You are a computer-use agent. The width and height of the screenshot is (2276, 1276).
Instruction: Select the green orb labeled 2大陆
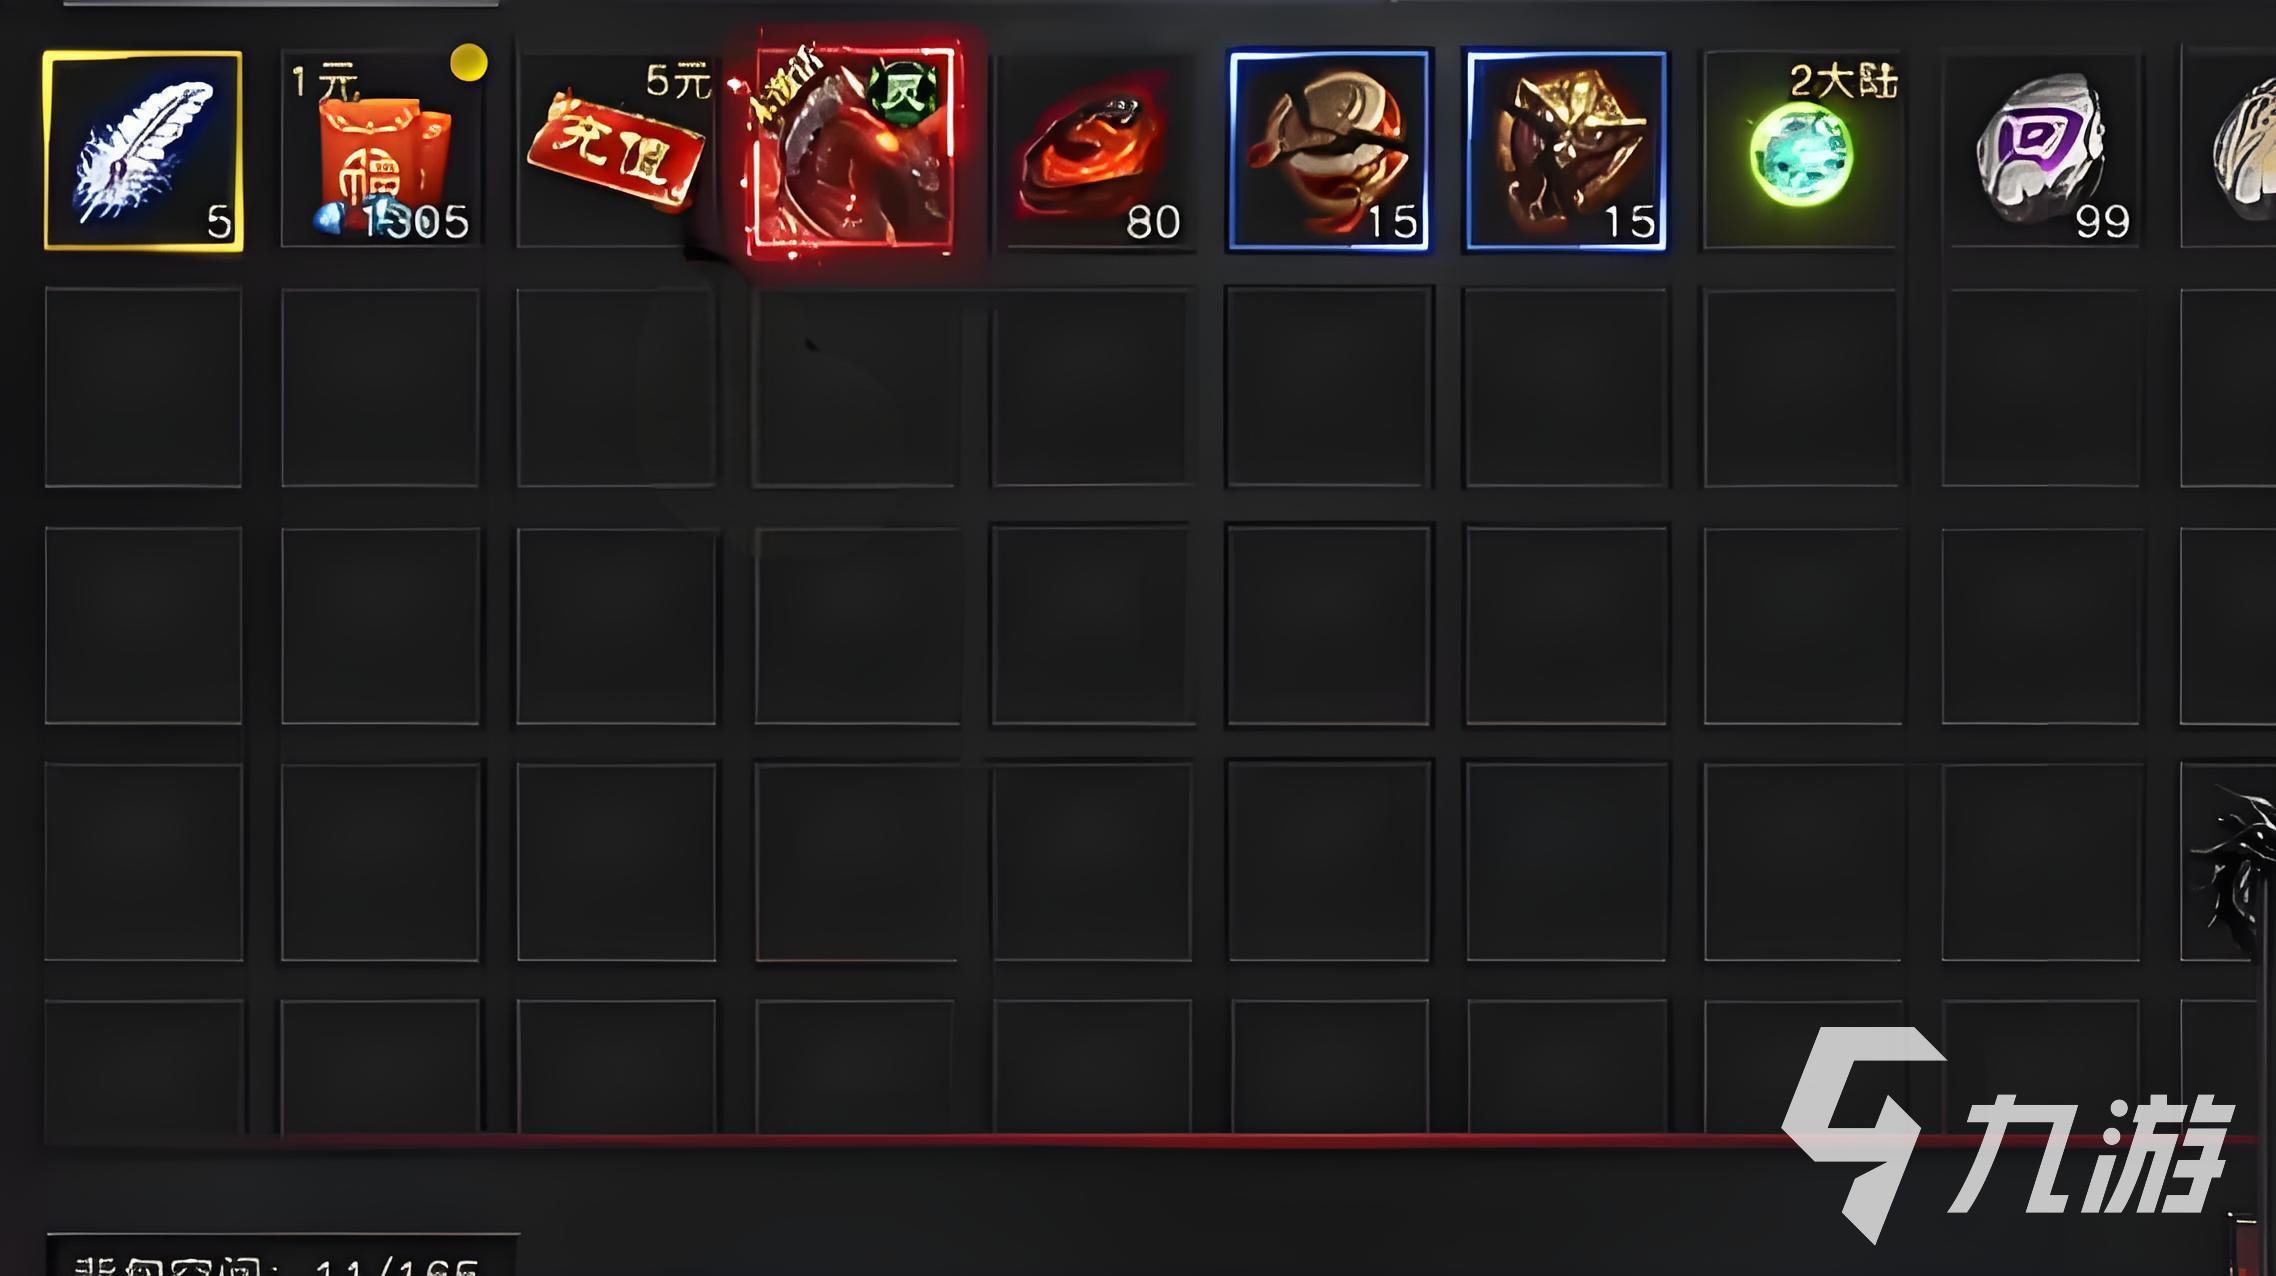tap(1802, 150)
